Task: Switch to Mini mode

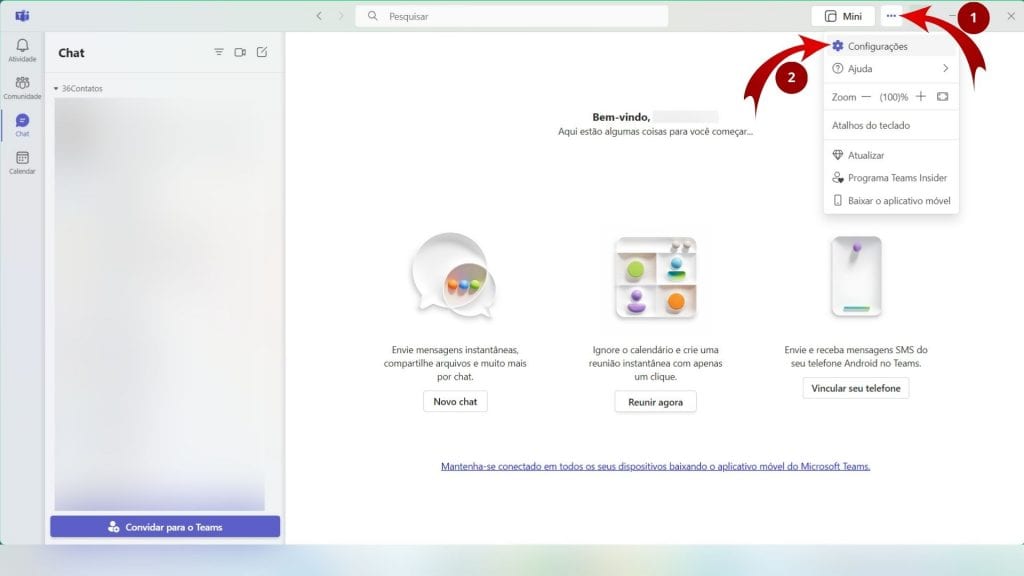Action: pos(843,15)
